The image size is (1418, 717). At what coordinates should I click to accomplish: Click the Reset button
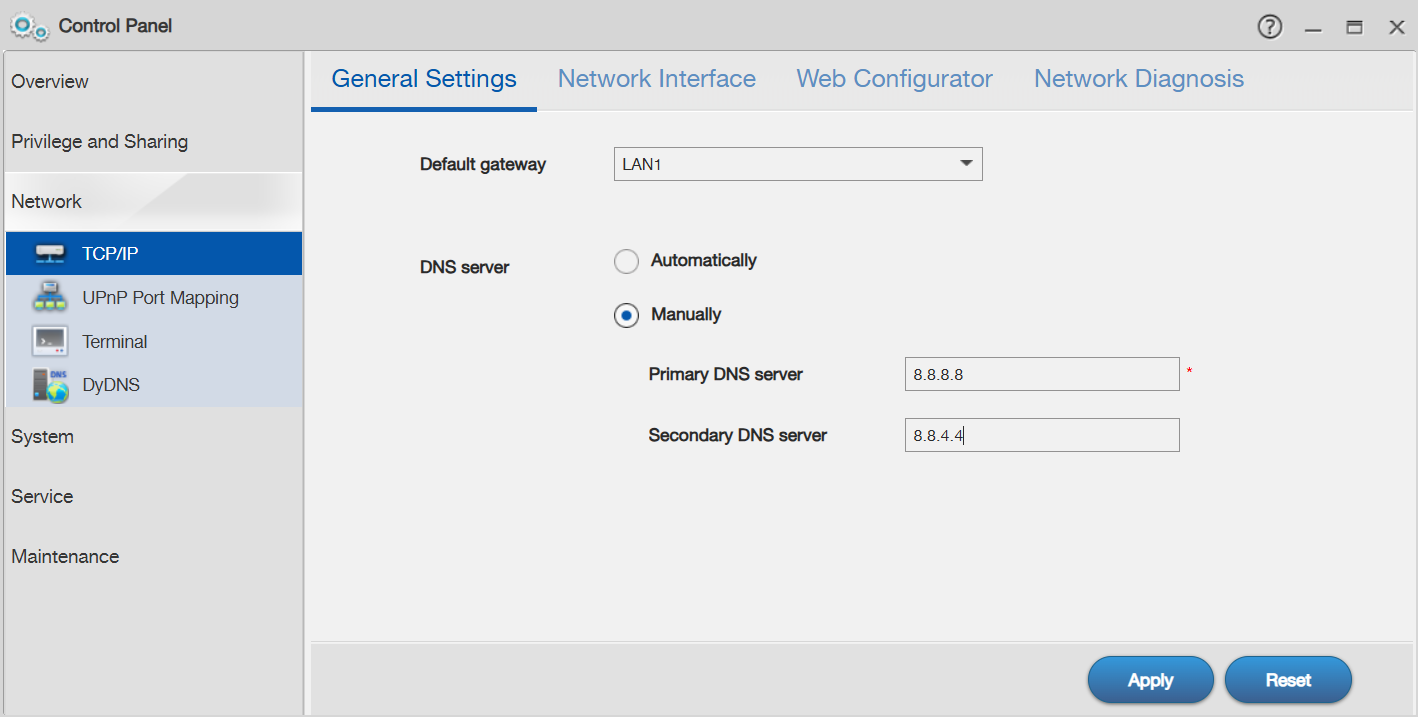click(1288, 680)
